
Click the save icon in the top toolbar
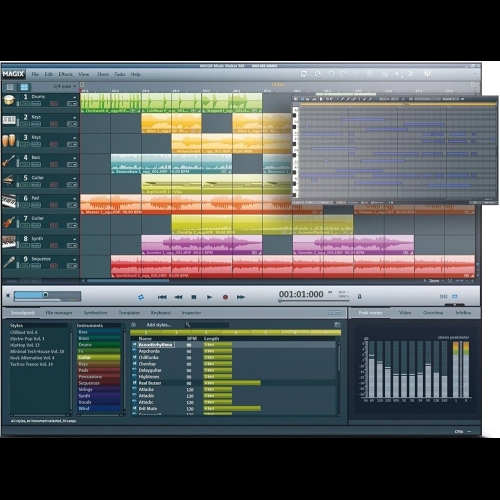304,74
